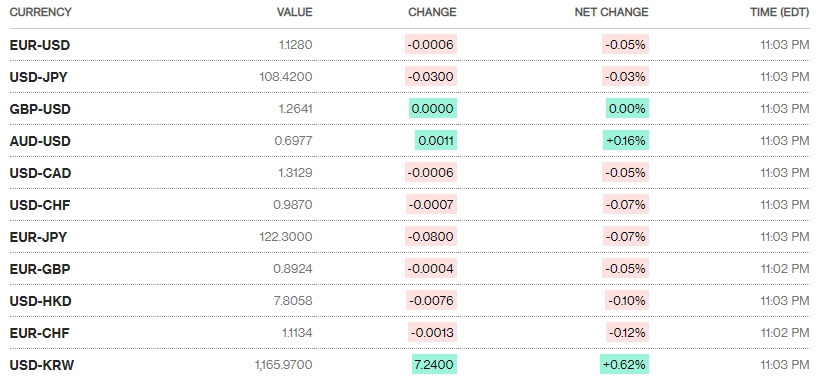Viewport: 820px width, 378px height.
Task: Open the EUR-USD currency pair
Action: [40, 45]
